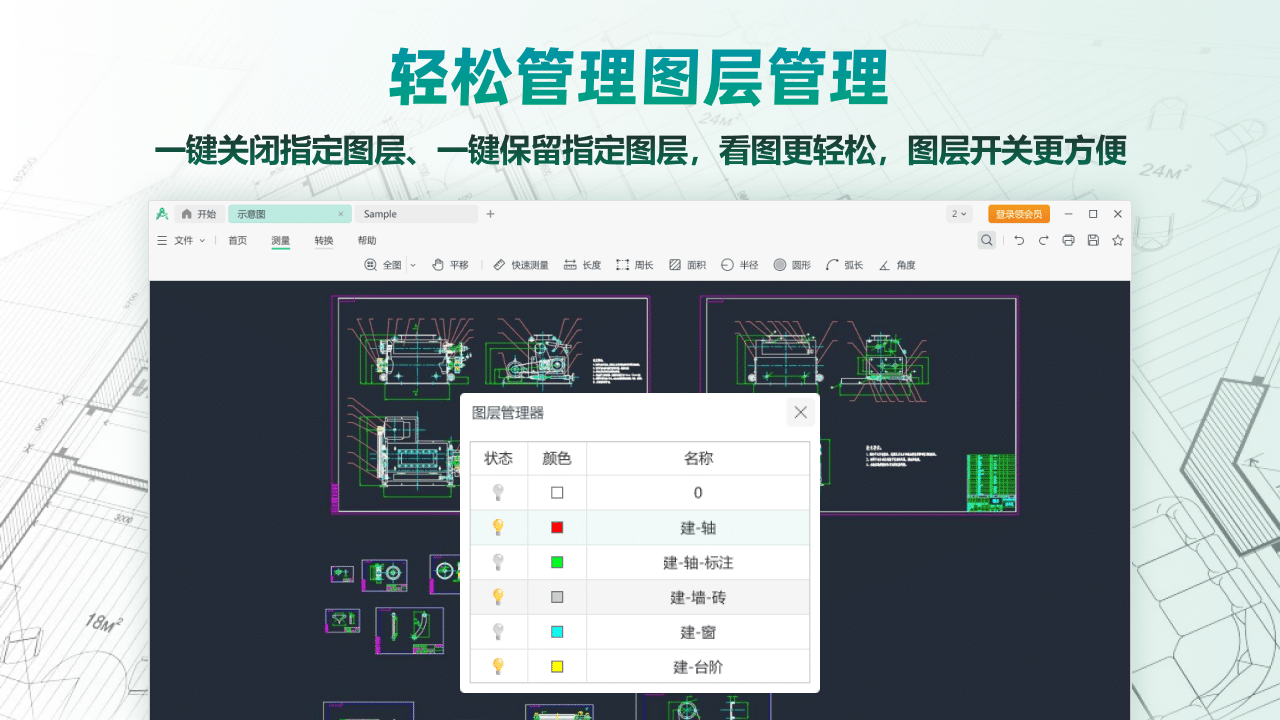Image resolution: width=1280 pixels, height=720 pixels.
Task: Click the print icon in toolbar
Action: [1068, 240]
